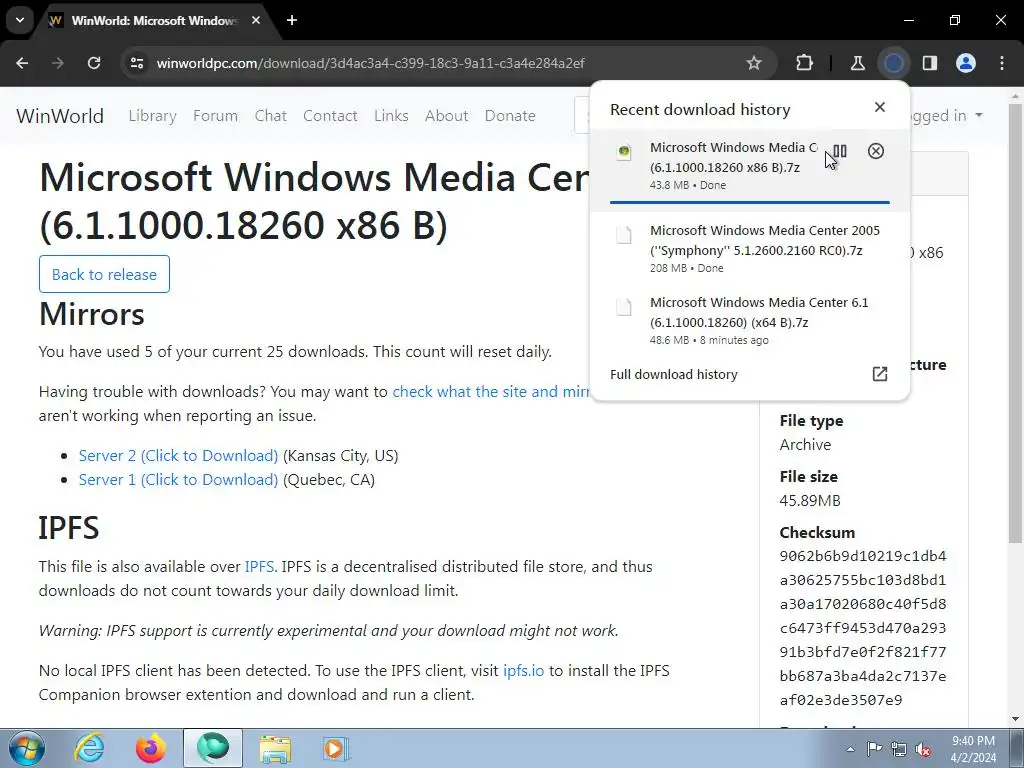
Task: Open the check what the site link
Action: coord(491,391)
